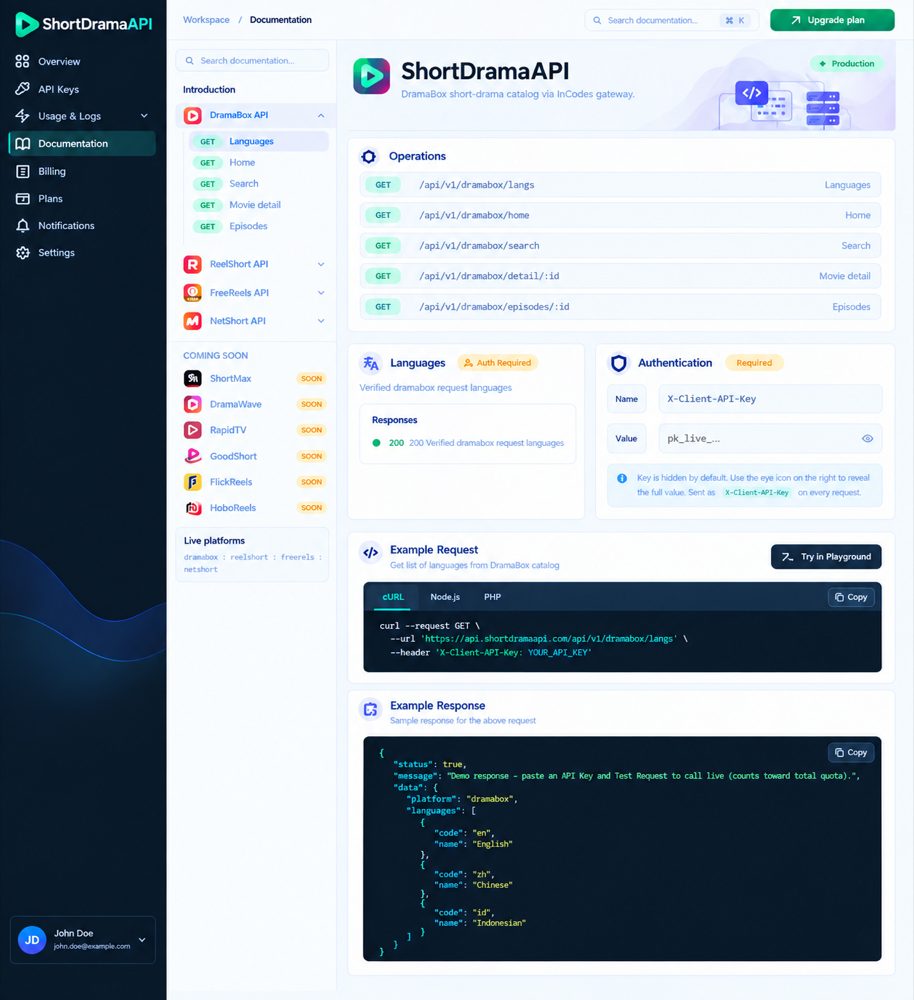The width and height of the screenshot is (914, 1000).
Task: Open the /api/v1/dramabox/episodes/:id operation row
Action: (620, 307)
